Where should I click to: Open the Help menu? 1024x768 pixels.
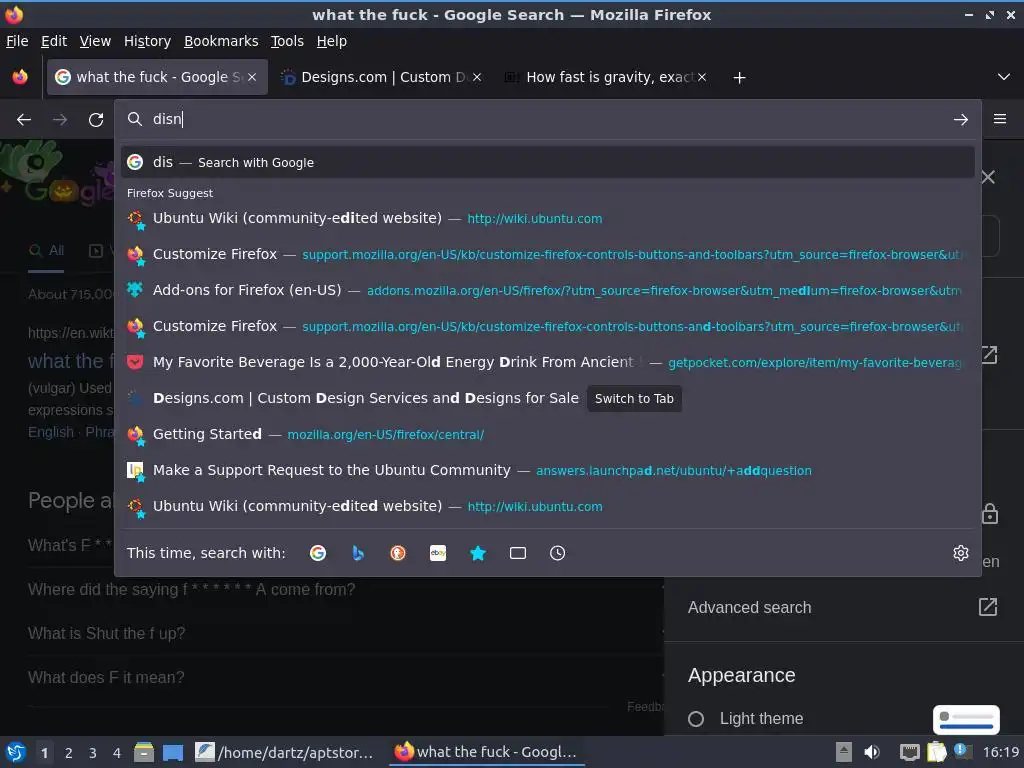tap(332, 41)
